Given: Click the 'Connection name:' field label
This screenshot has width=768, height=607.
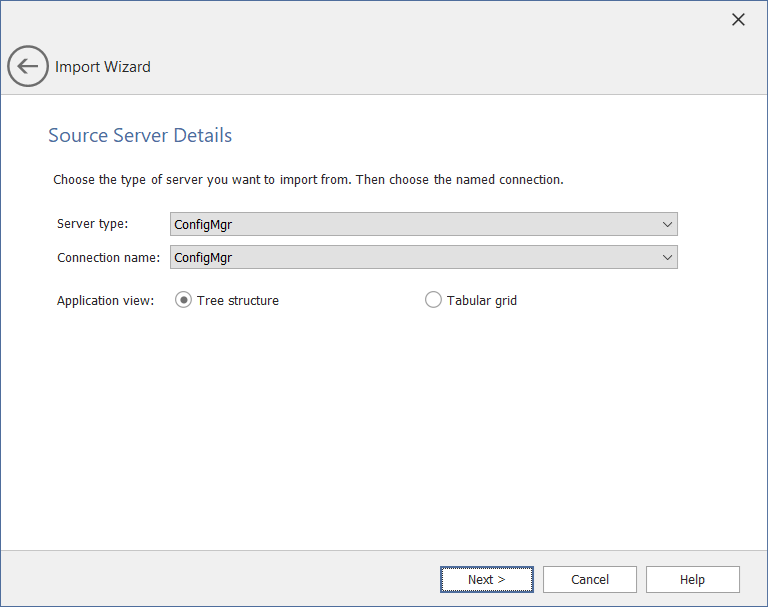Looking at the screenshot, I should point(108,257).
